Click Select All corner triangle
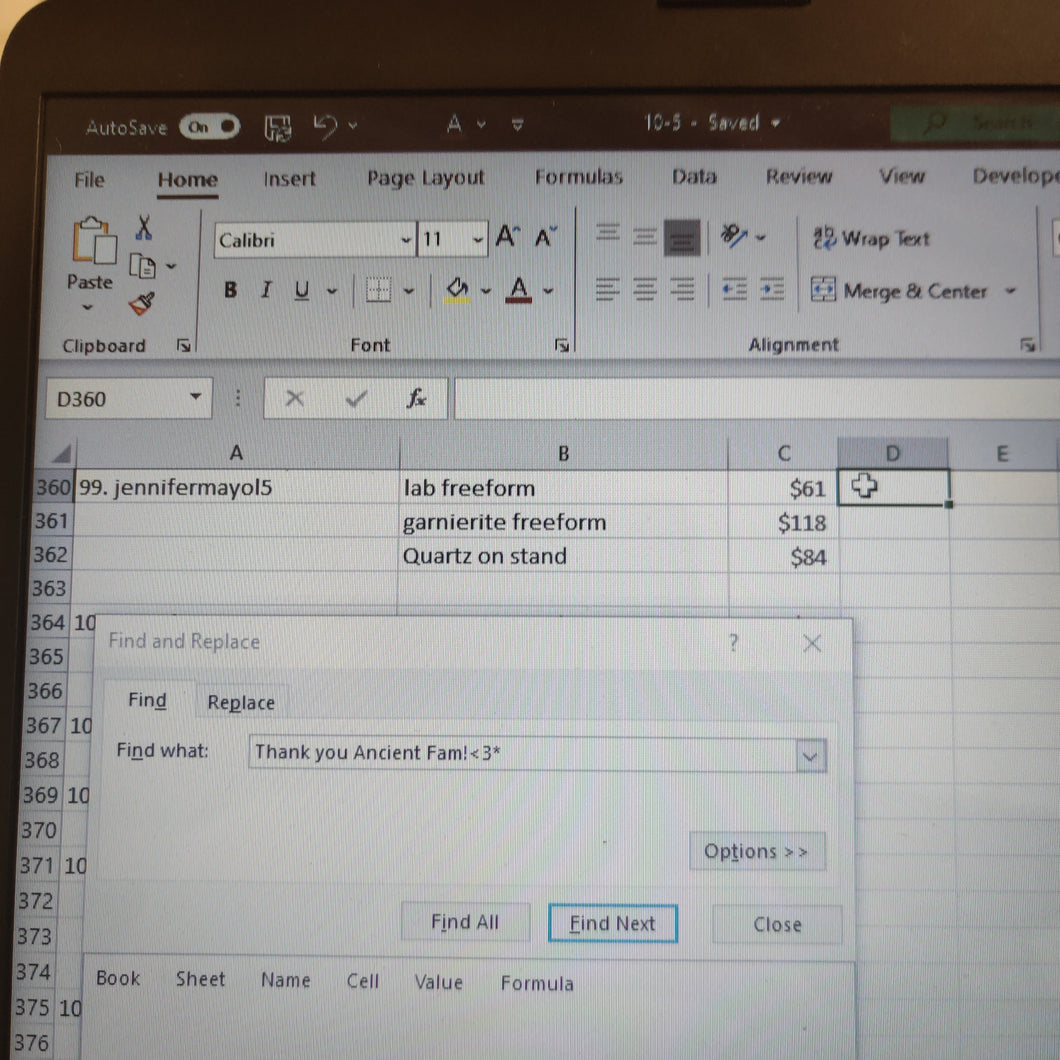 coord(60,453)
